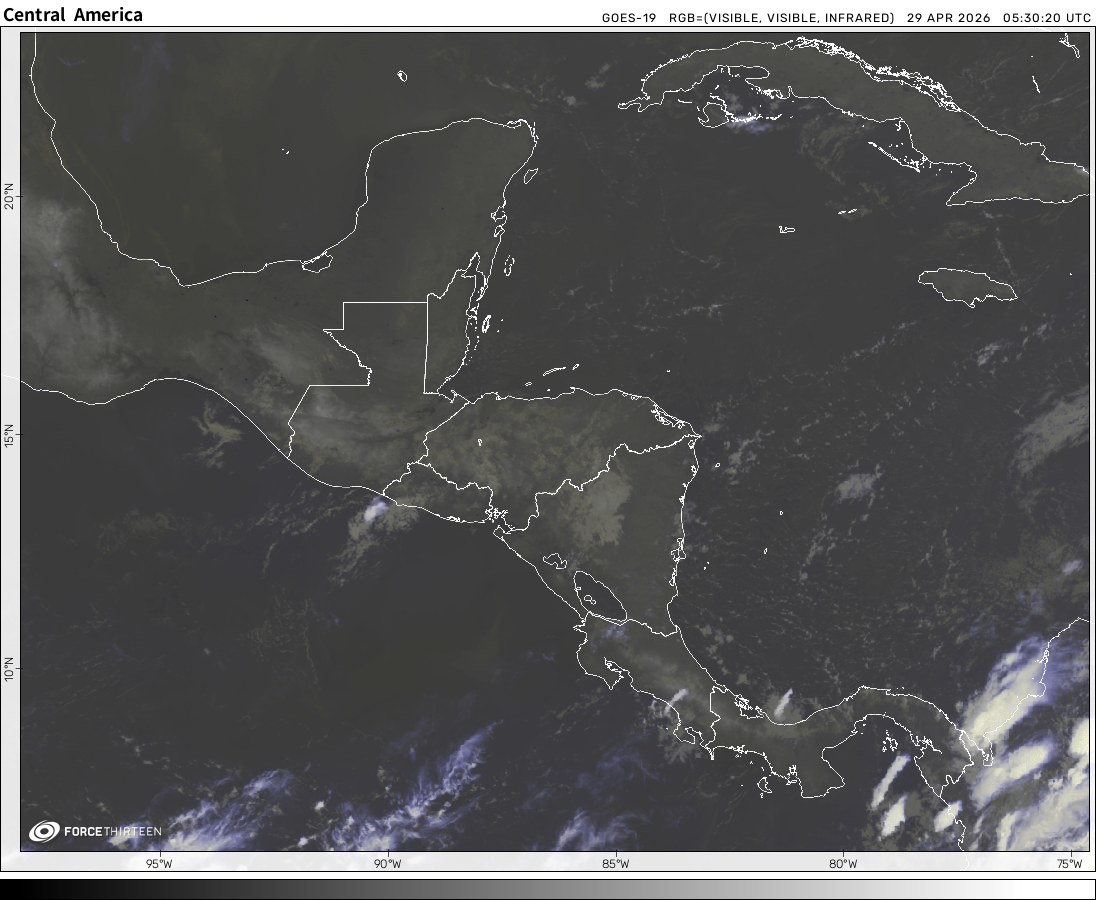
Task: Click the center of the Yucatan Peninsula
Action: 440,190
